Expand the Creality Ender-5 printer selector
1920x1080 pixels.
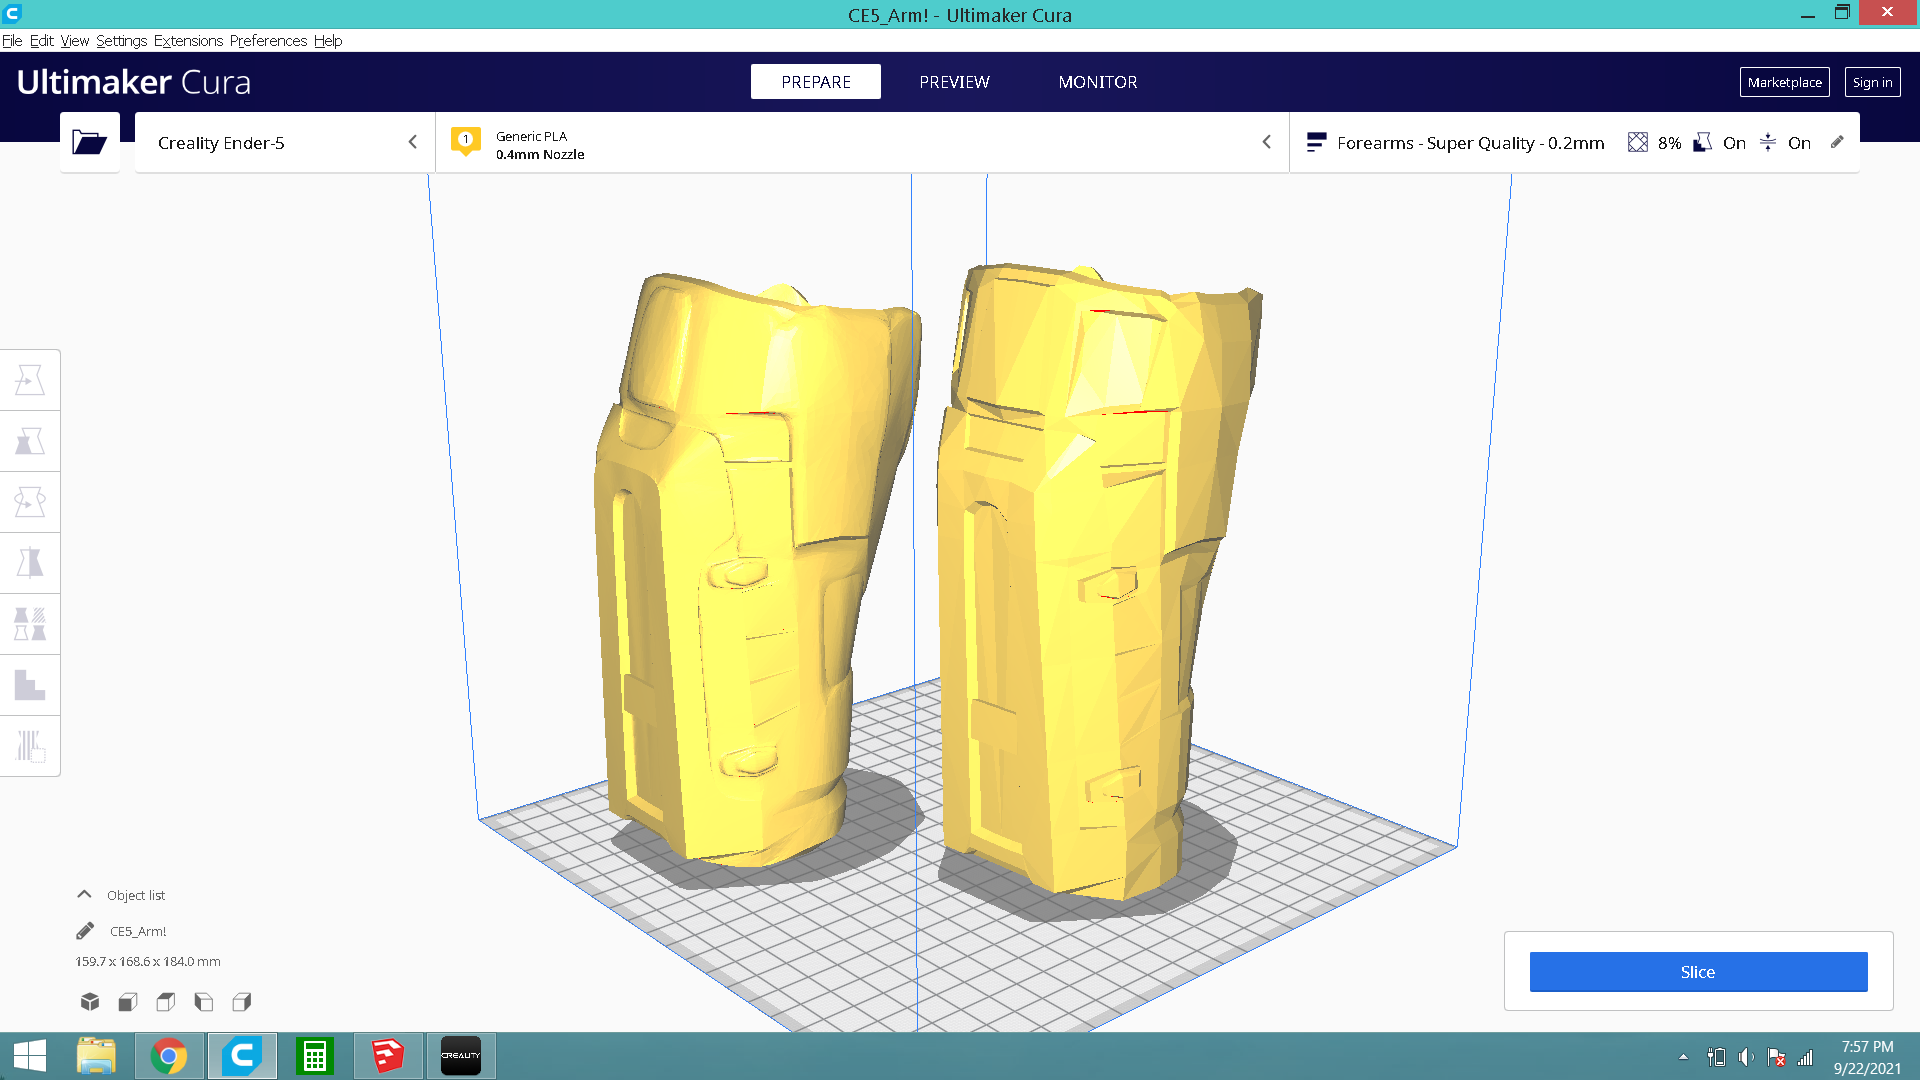[285, 142]
